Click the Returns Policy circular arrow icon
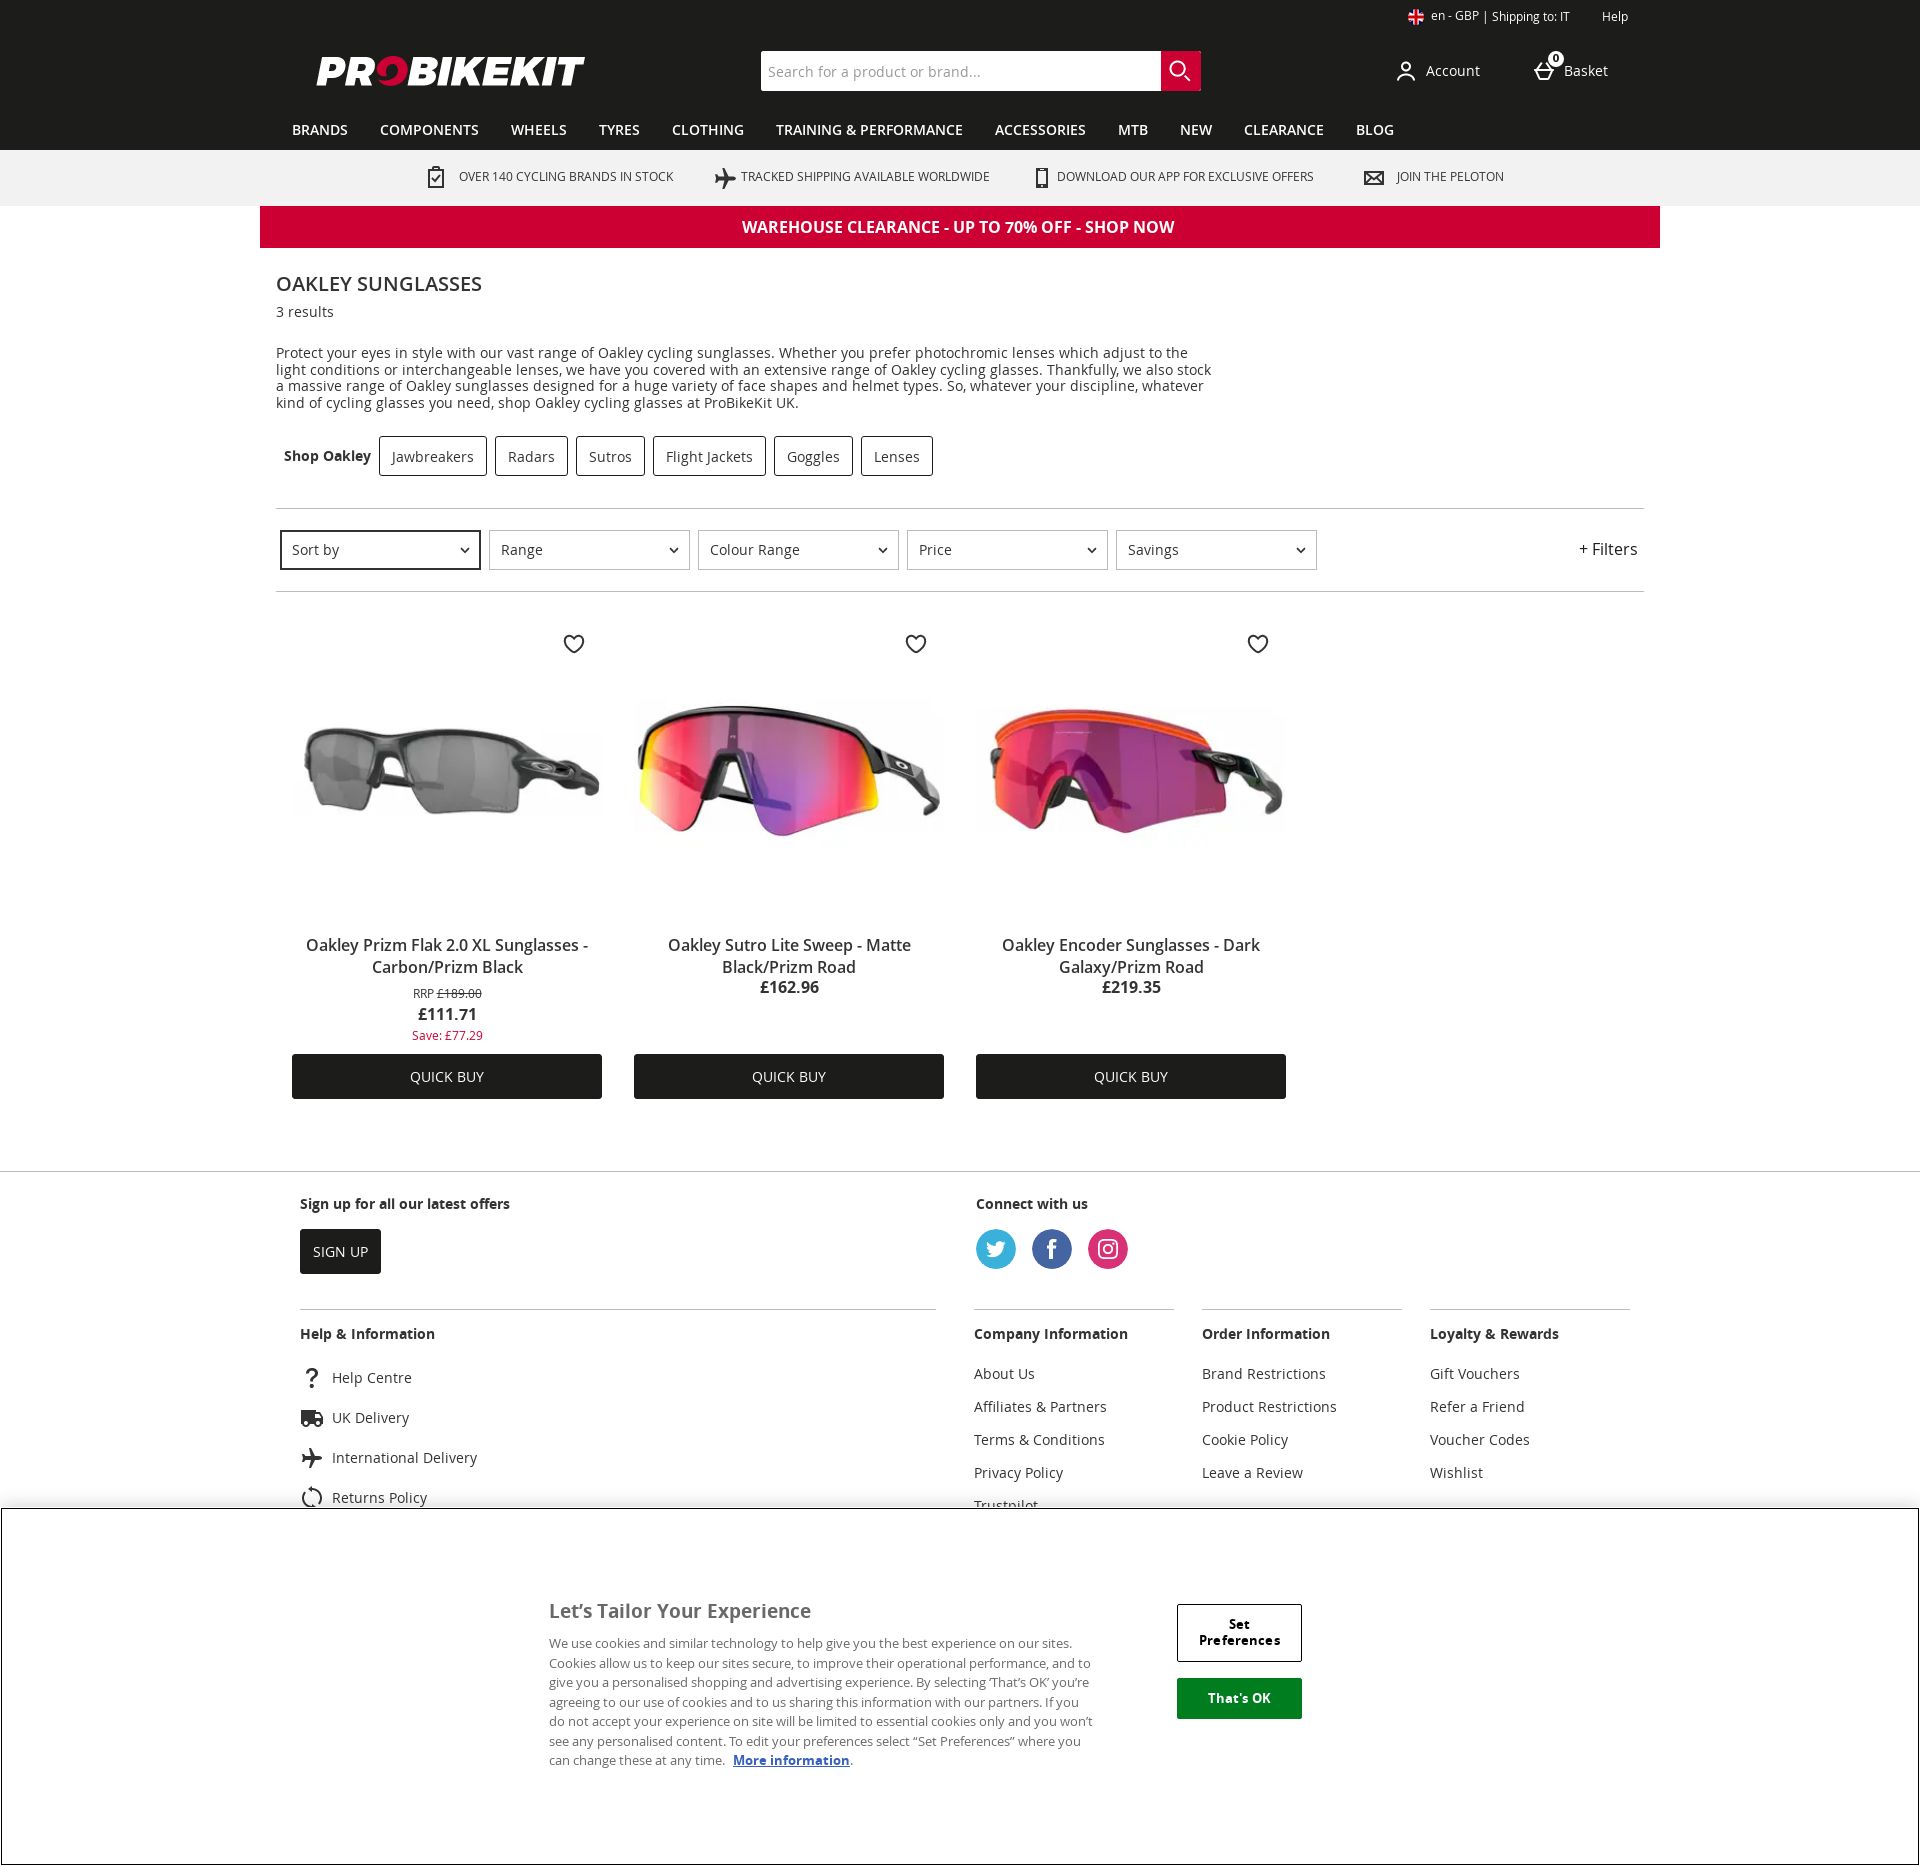Viewport: 1920px width, 1866px height. (x=312, y=1497)
